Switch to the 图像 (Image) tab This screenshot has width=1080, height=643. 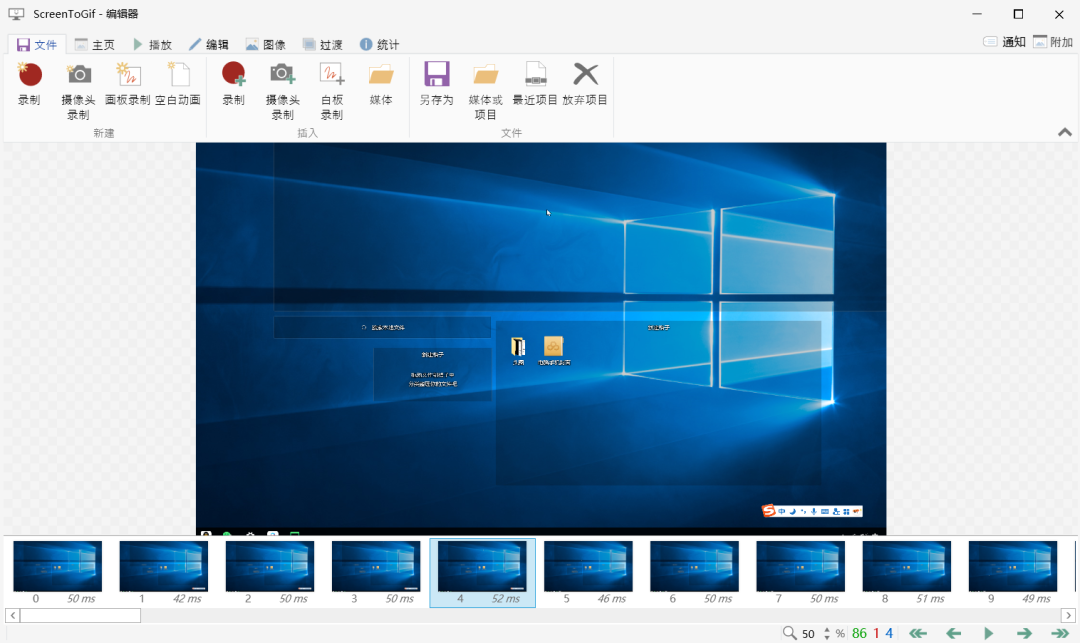click(x=266, y=45)
